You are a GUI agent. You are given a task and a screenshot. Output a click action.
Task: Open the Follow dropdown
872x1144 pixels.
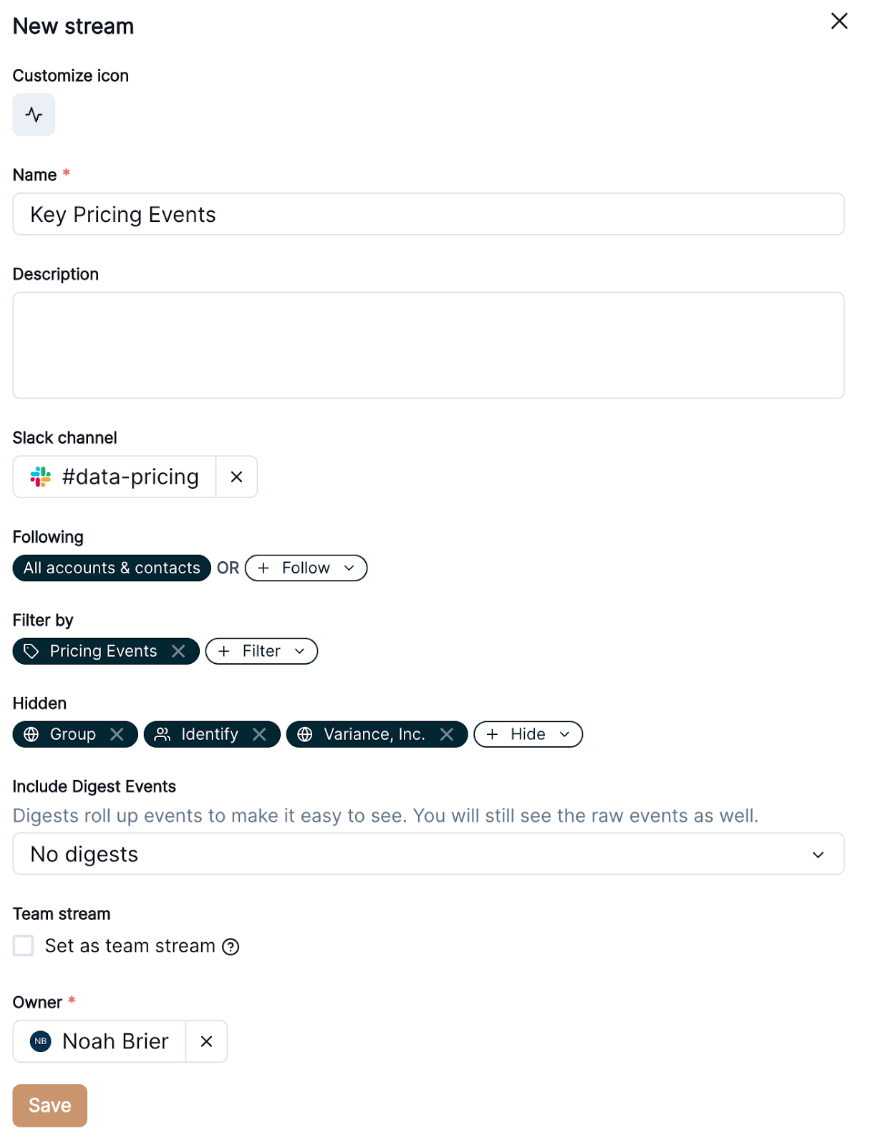pos(306,568)
